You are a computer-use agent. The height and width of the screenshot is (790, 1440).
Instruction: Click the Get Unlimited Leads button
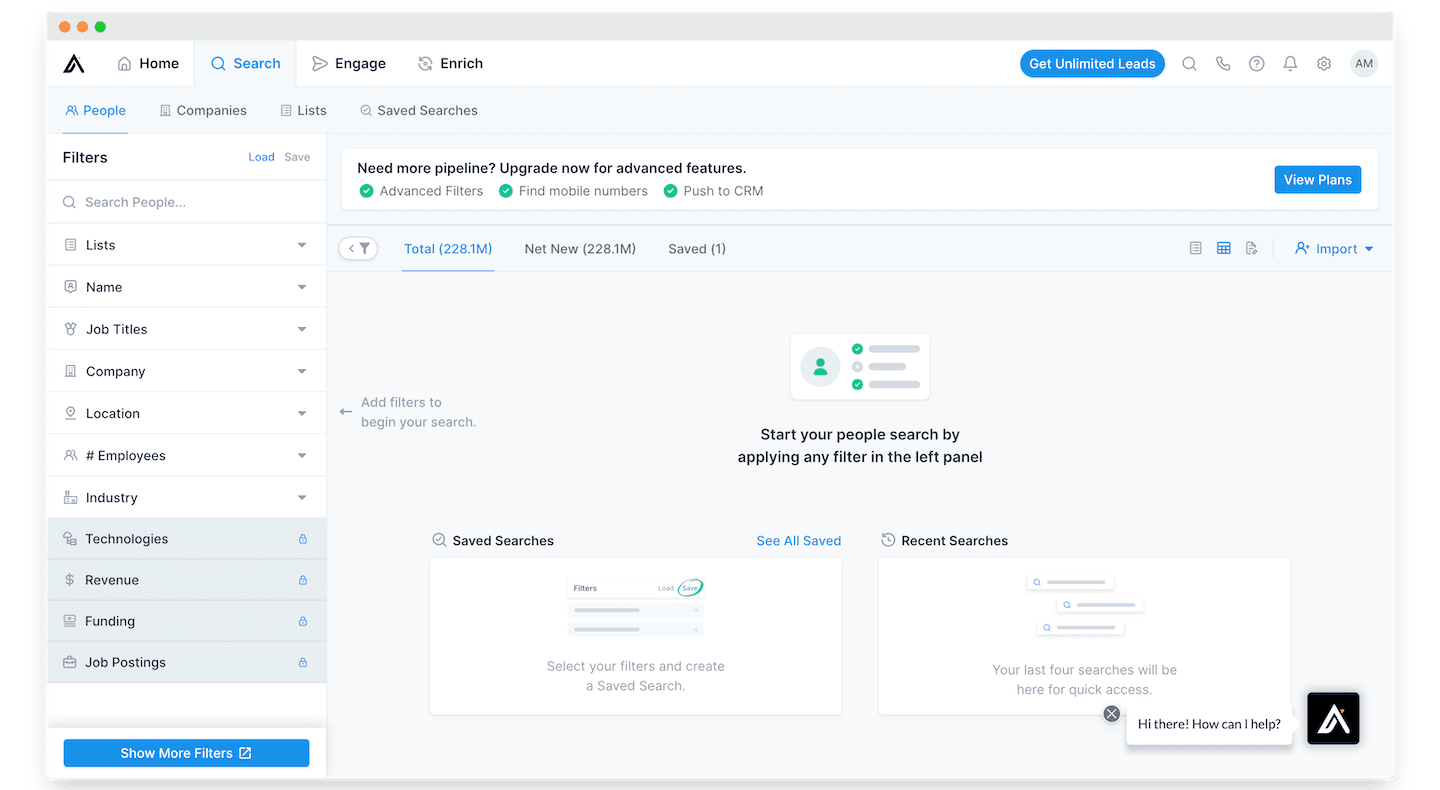(1092, 63)
